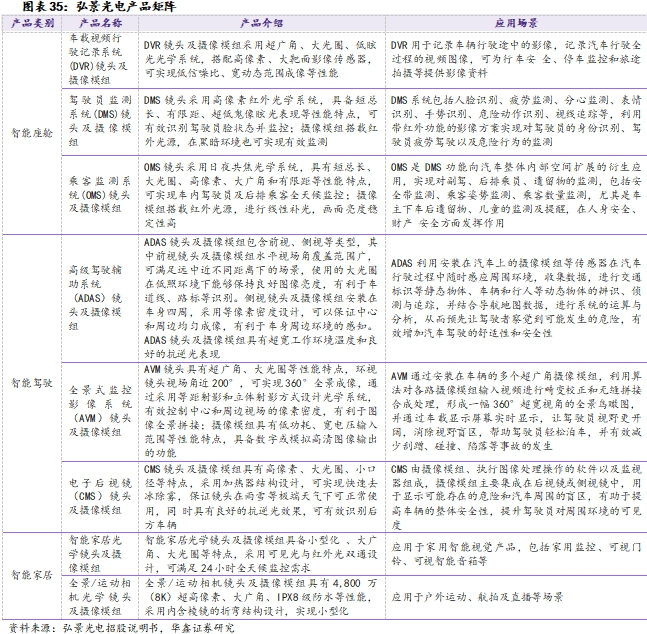The image size is (647, 634).
Task: Select the 产品介绍 column header
Action: tap(262, 23)
